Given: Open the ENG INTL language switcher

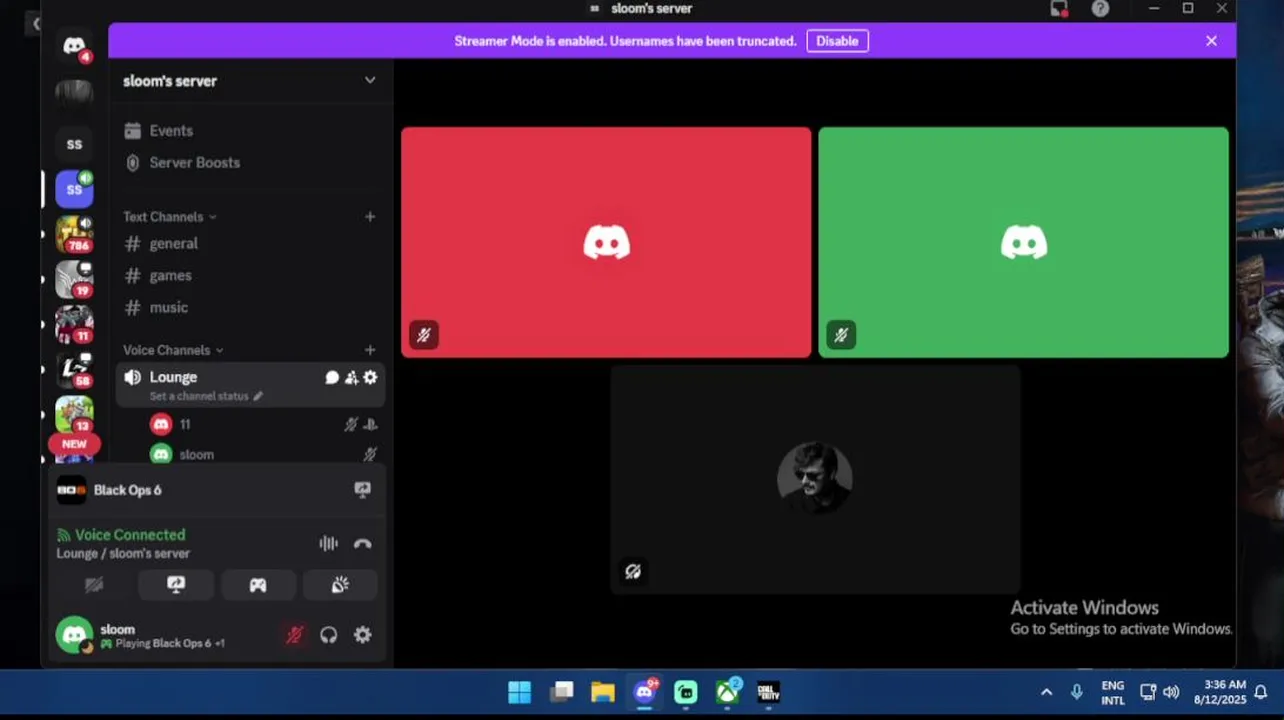Looking at the screenshot, I should 1112,692.
